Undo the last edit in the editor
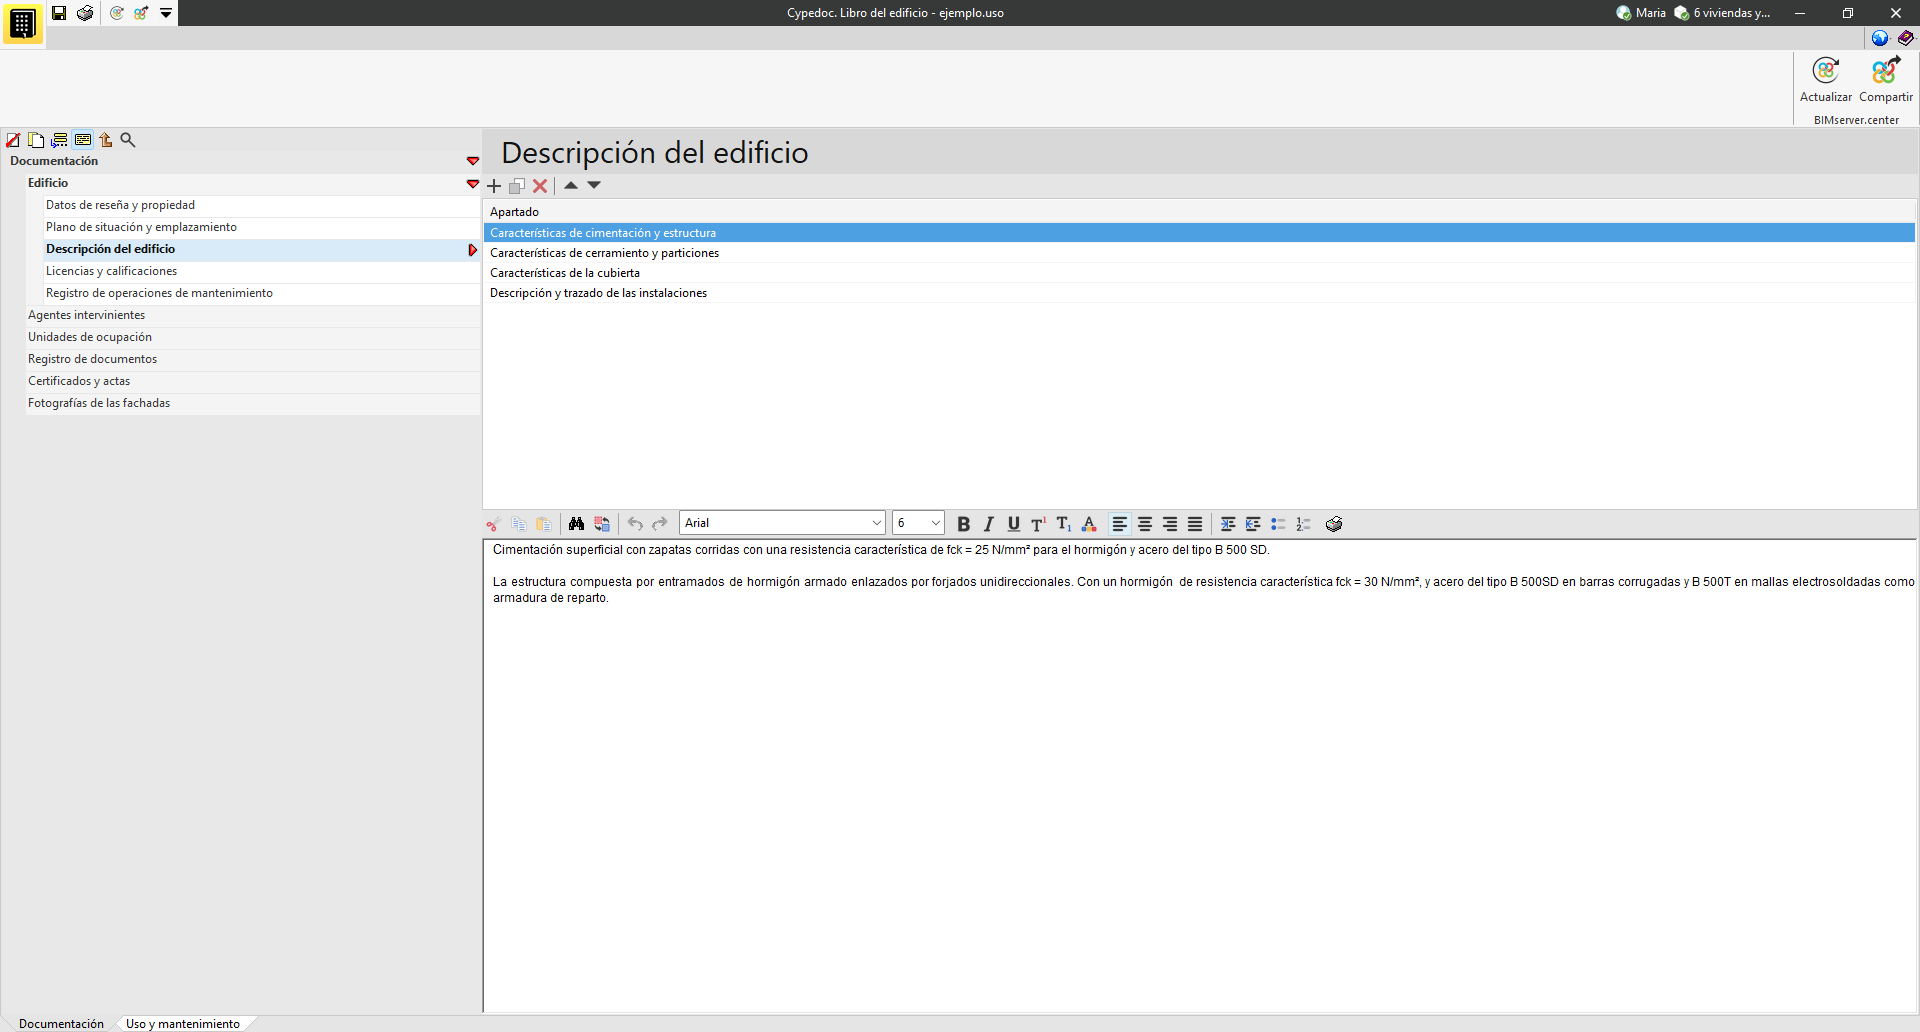The width and height of the screenshot is (1920, 1032). [635, 524]
